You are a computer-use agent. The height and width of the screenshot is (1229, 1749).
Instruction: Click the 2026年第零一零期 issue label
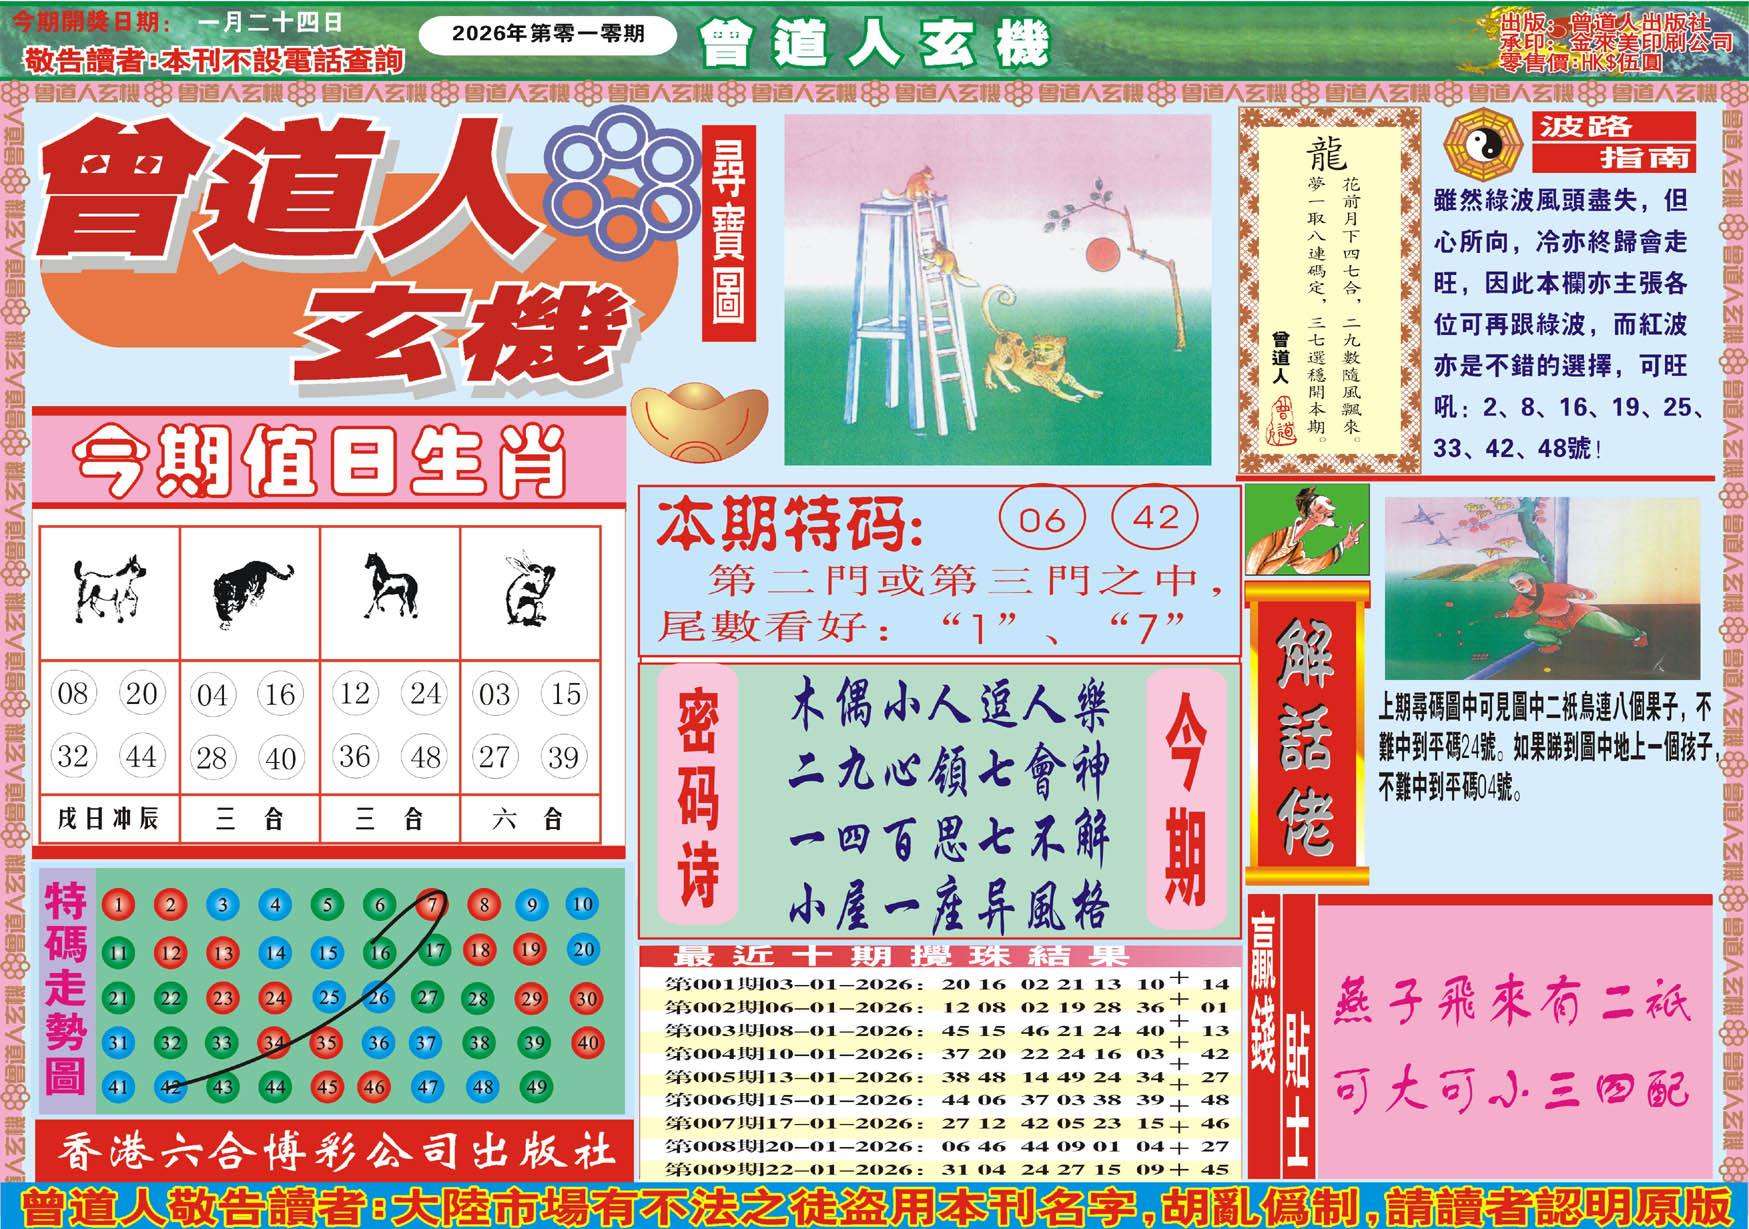click(548, 34)
